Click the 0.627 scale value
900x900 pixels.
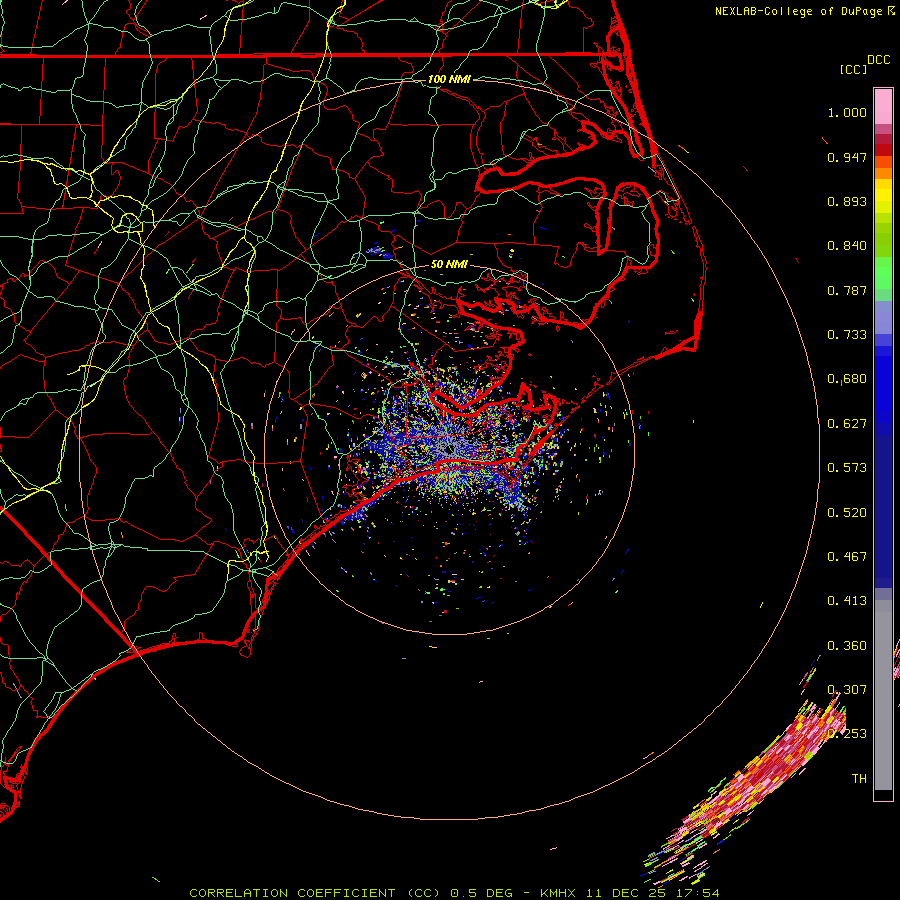847,424
